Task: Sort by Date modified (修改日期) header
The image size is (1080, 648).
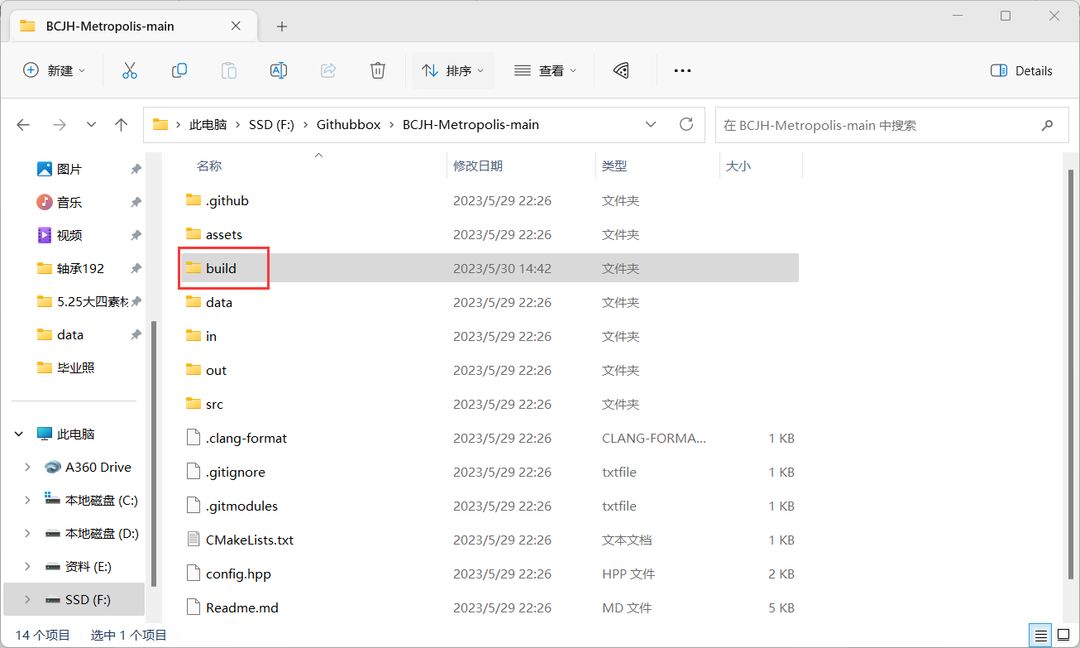Action: pyautogui.click(x=477, y=166)
